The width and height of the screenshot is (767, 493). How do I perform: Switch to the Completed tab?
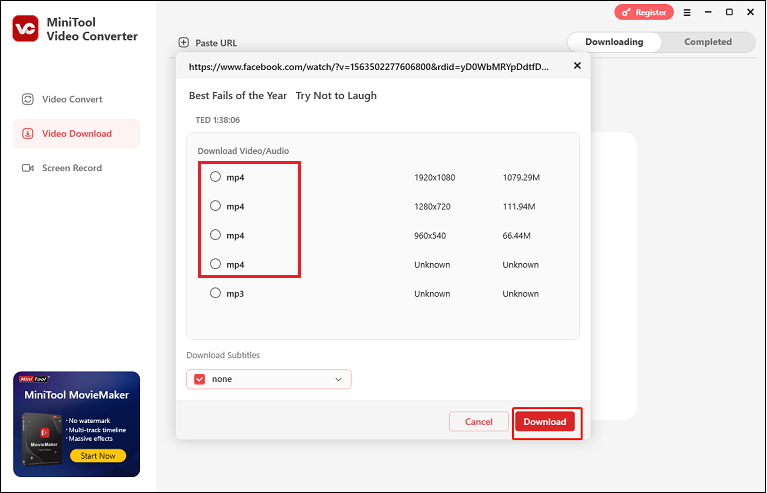pyautogui.click(x=708, y=42)
